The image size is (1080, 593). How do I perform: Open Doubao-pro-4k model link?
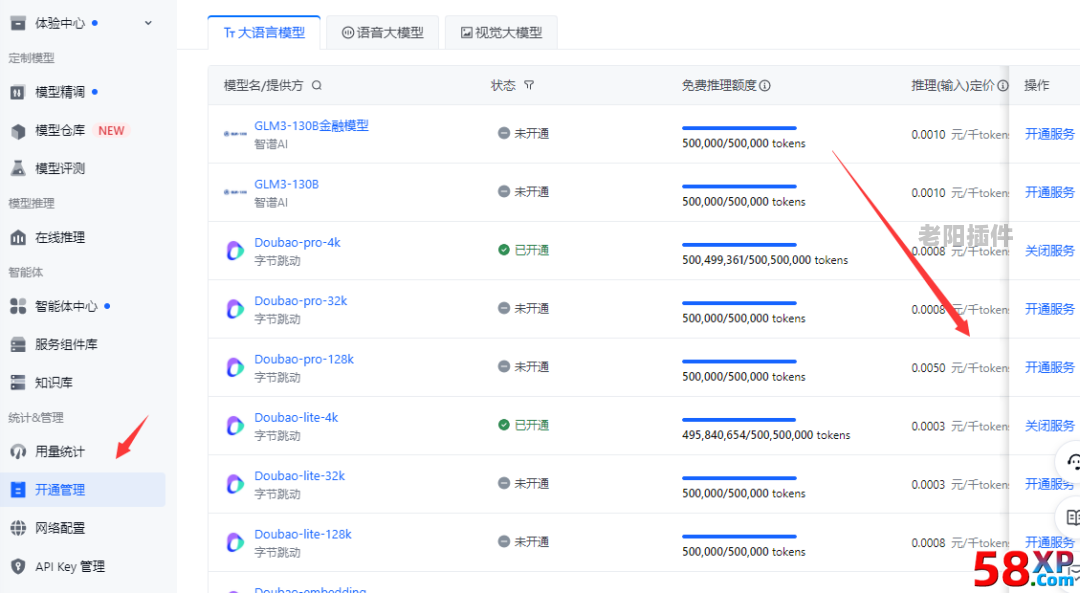click(298, 242)
